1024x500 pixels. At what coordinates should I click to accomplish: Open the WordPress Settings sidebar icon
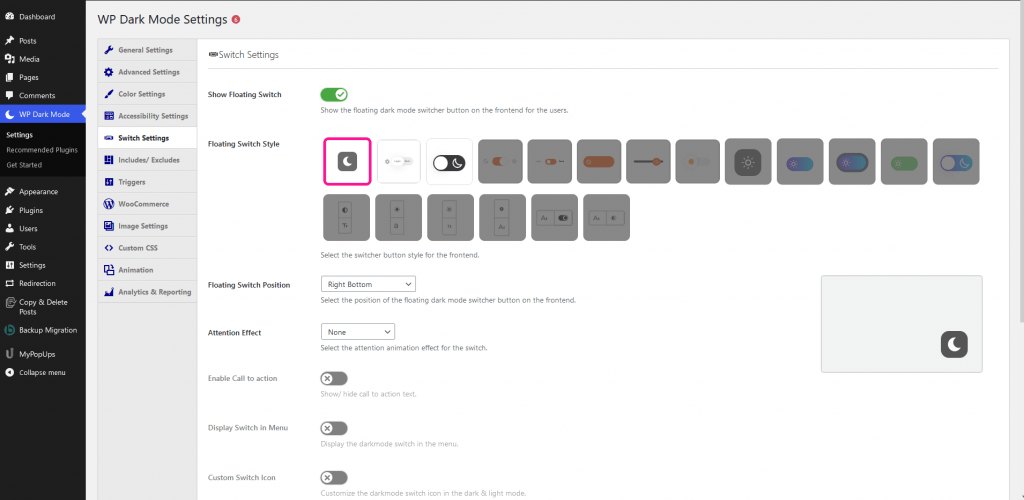coord(9,265)
